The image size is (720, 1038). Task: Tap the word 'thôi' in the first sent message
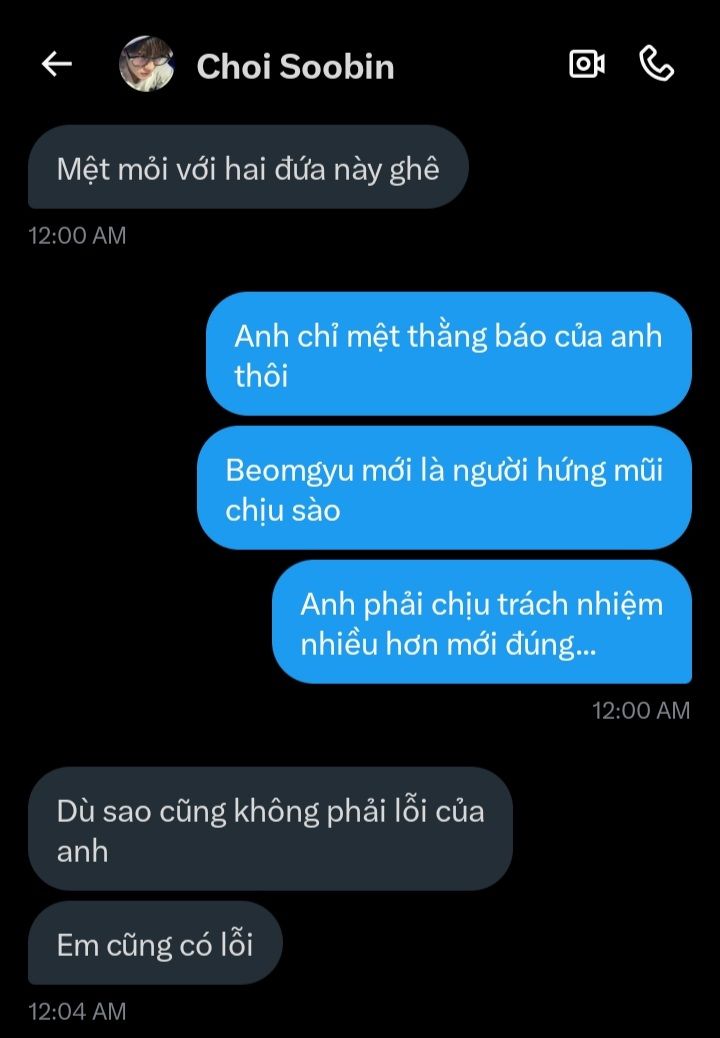coord(261,376)
